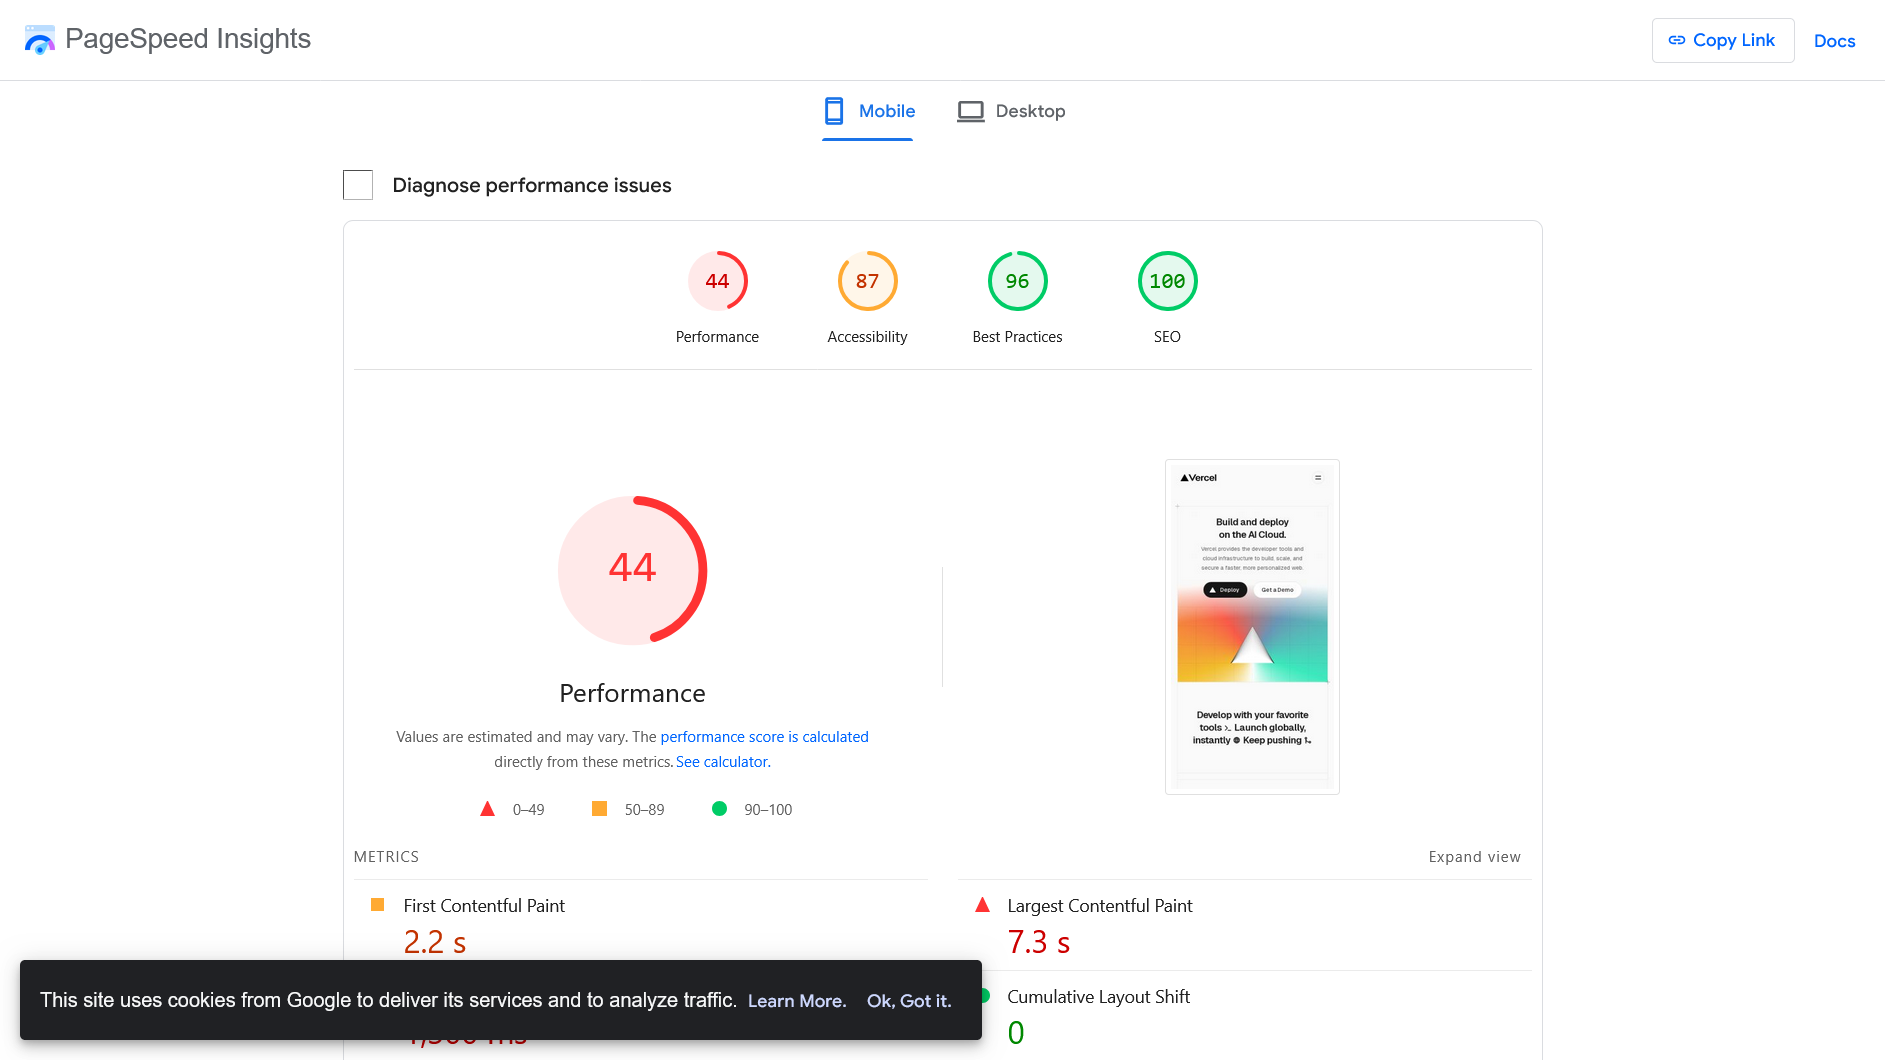Click the desktop laptop icon

[970, 111]
